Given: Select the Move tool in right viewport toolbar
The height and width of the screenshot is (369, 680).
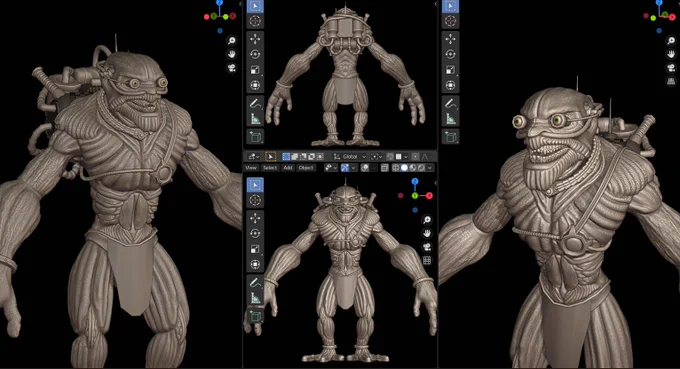Looking at the screenshot, I should (450, 39).
